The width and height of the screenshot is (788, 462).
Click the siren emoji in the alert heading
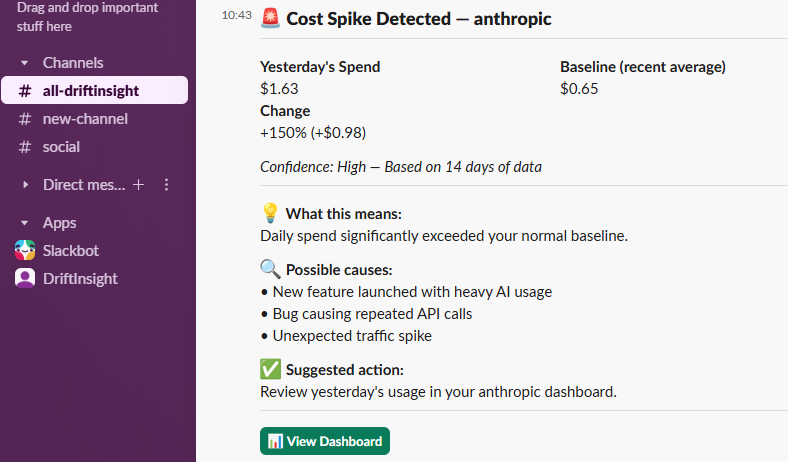270,18
